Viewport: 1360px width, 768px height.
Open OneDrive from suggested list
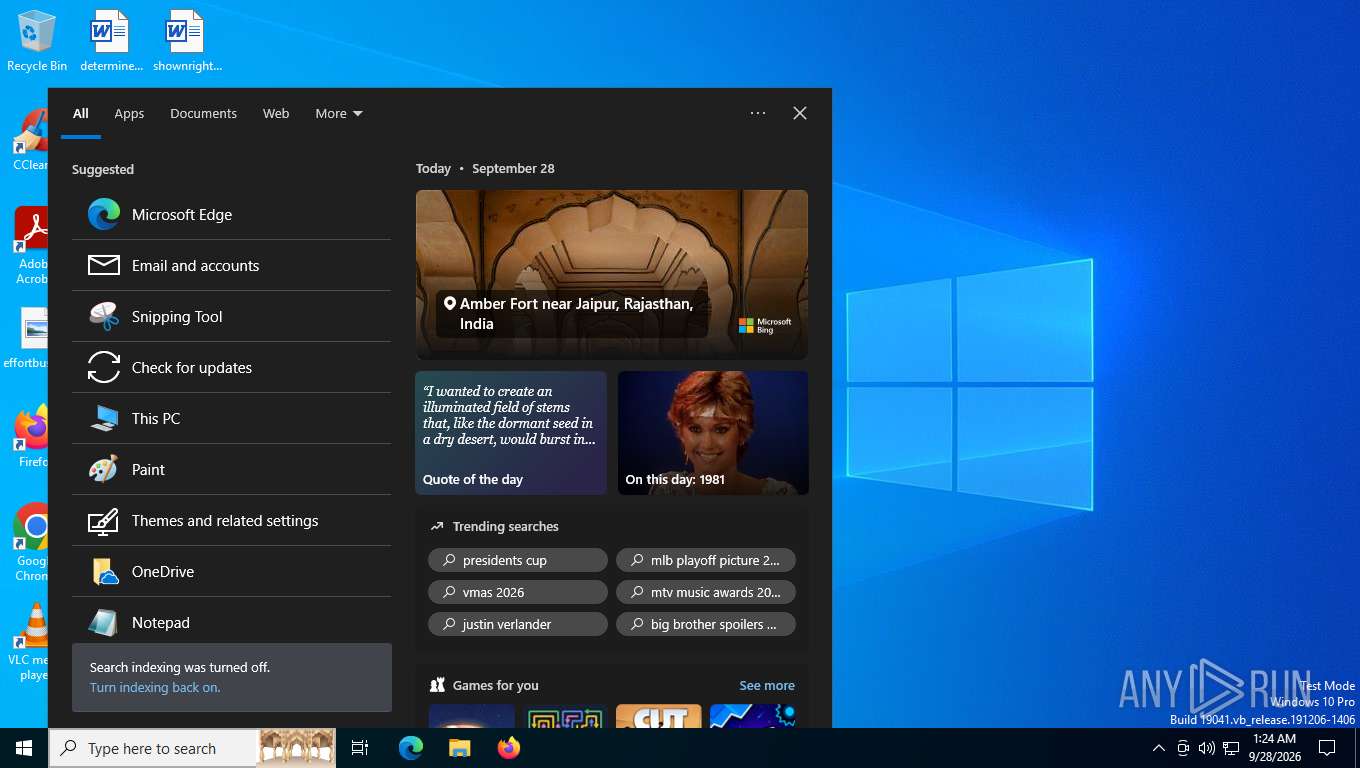tap(231, 571)
